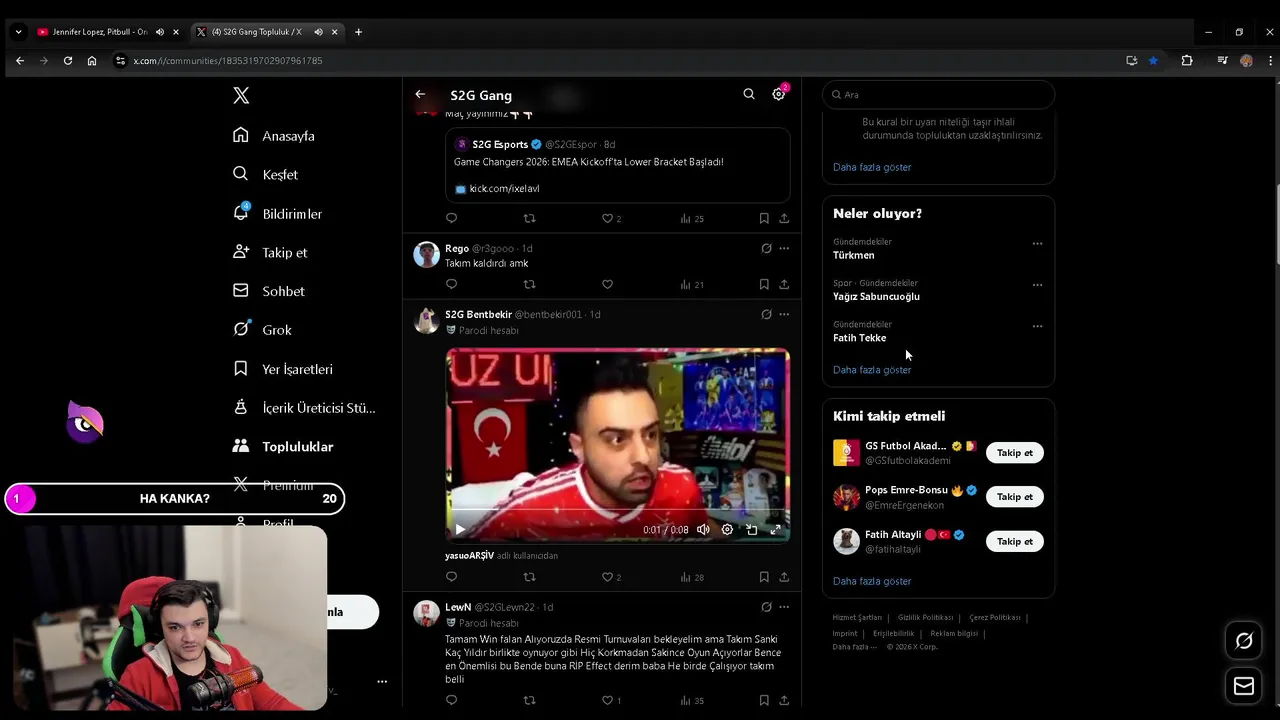The image size is (1280, 720).
Task: Open LewN's profile avatar
Action: 427,613
